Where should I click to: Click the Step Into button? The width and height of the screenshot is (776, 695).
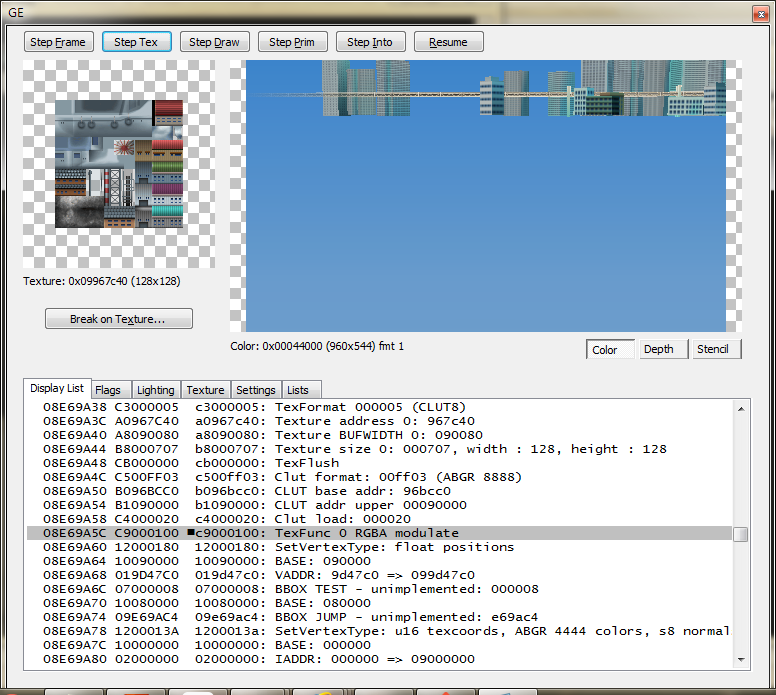pos(370,42)
